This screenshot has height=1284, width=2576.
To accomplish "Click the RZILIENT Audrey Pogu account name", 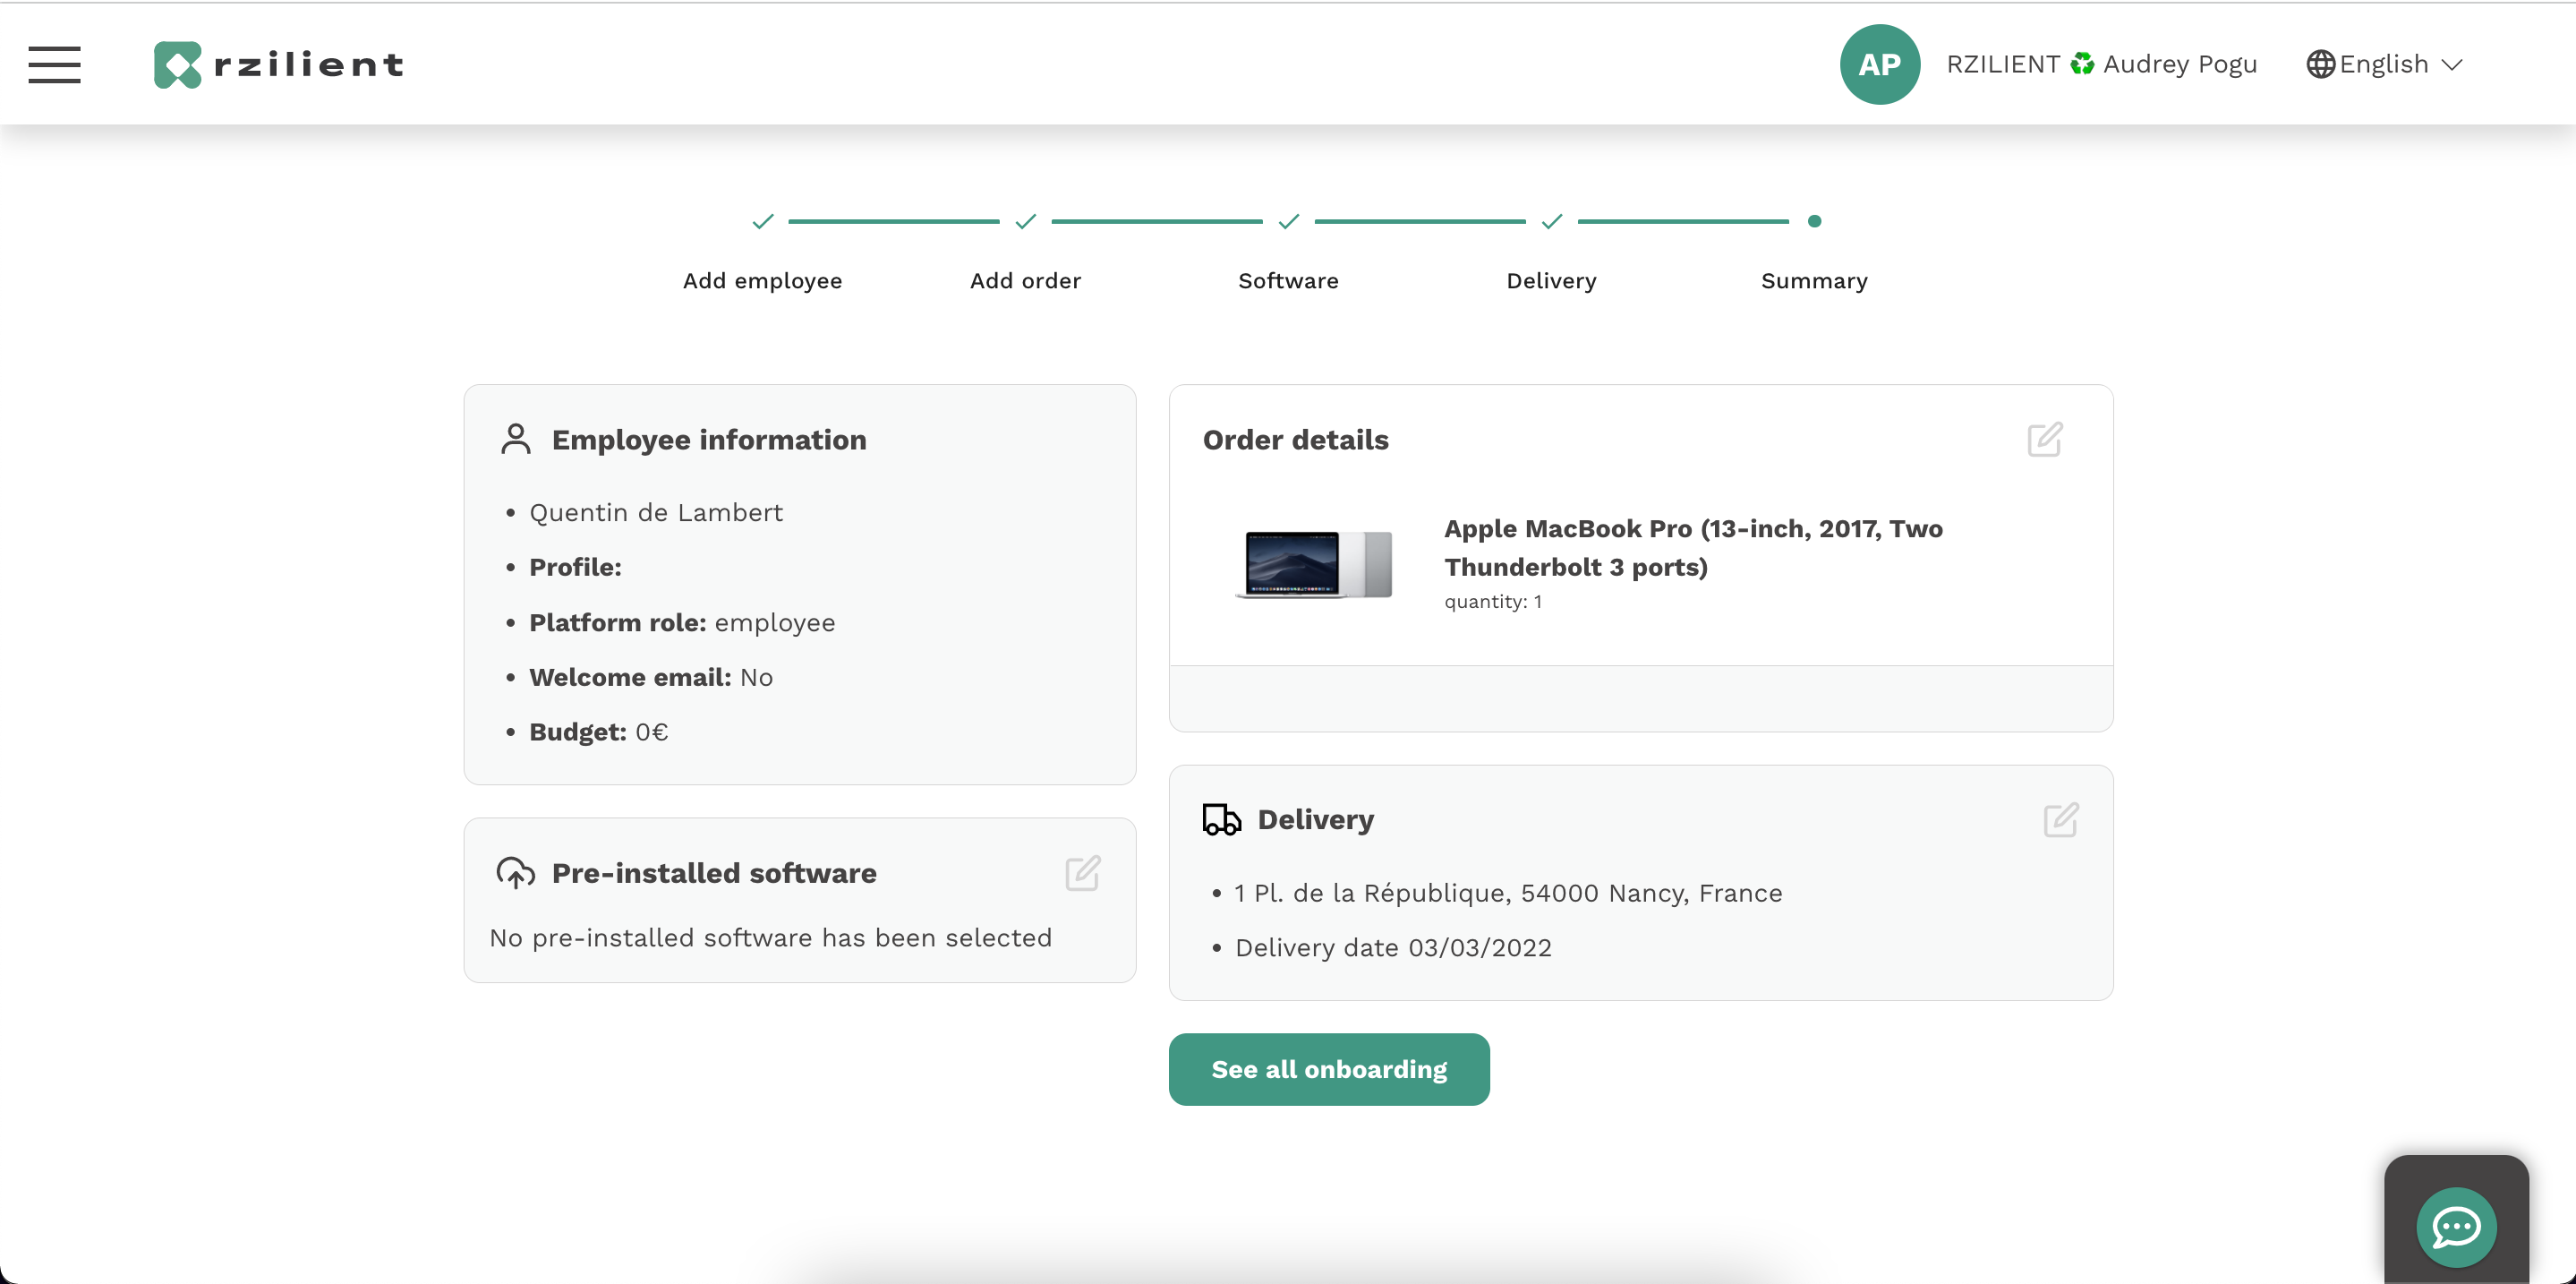I will (2100, 64).
